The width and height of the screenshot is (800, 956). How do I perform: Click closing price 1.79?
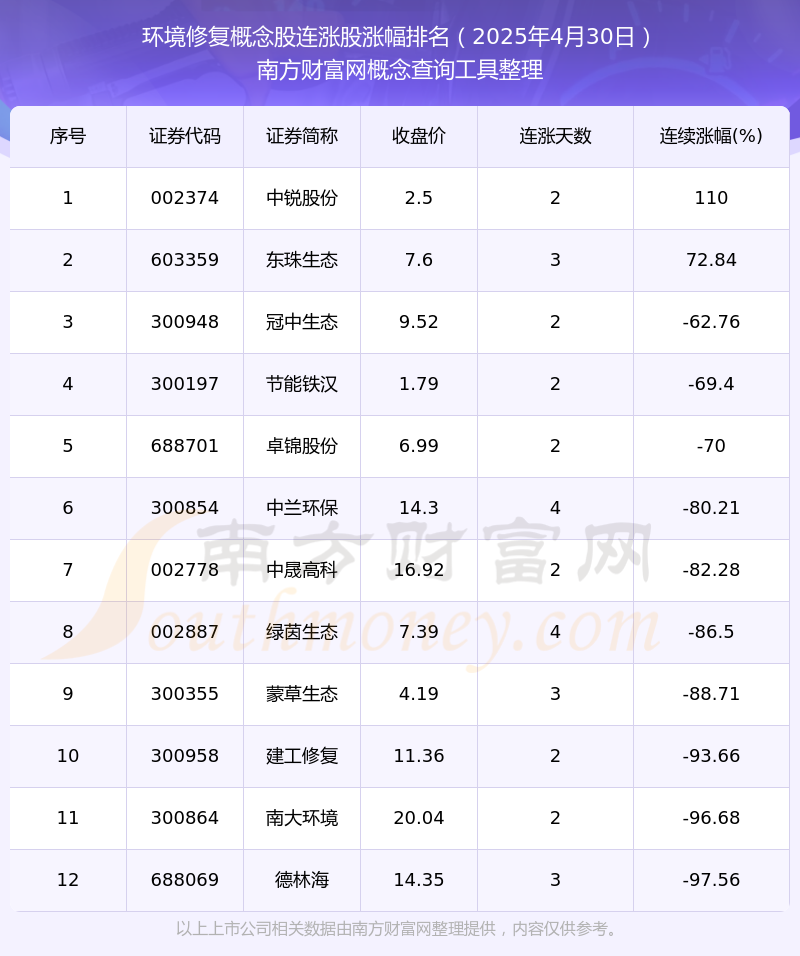(x=419, y=384)
